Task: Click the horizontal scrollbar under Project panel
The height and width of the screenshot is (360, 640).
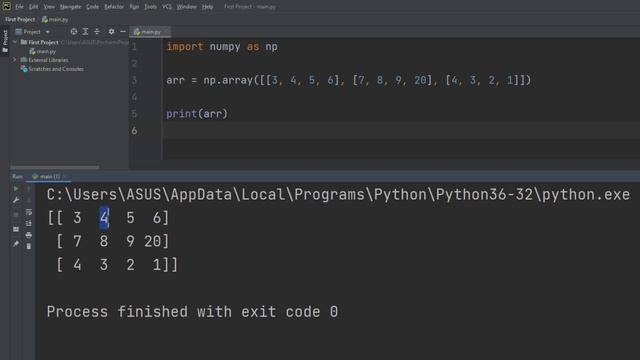Action: (x=55, y=167)
